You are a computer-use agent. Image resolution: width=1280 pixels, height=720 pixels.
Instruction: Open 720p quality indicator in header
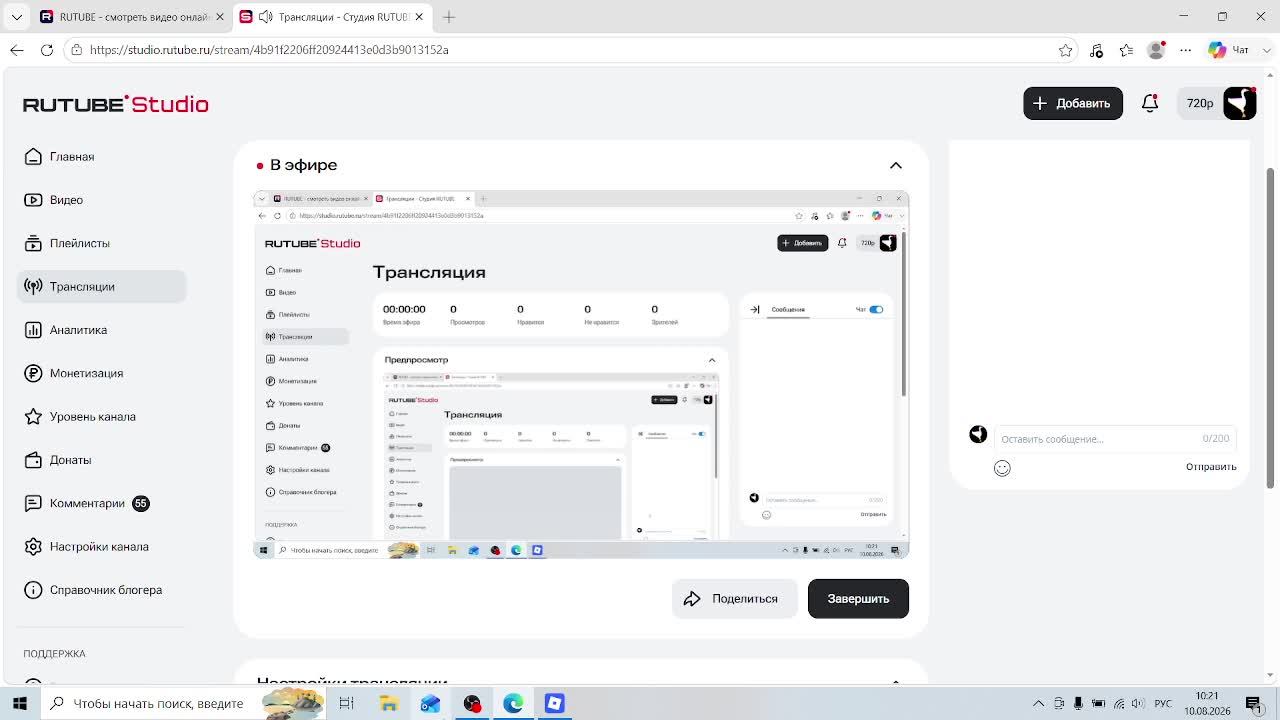click(x=1200, y=103)
